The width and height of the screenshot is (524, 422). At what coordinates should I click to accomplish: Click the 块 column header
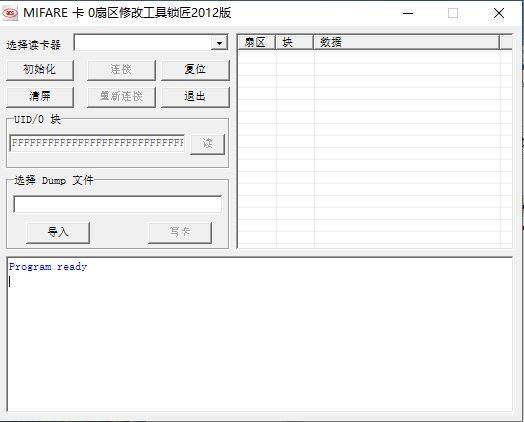(x=294, y=42)
